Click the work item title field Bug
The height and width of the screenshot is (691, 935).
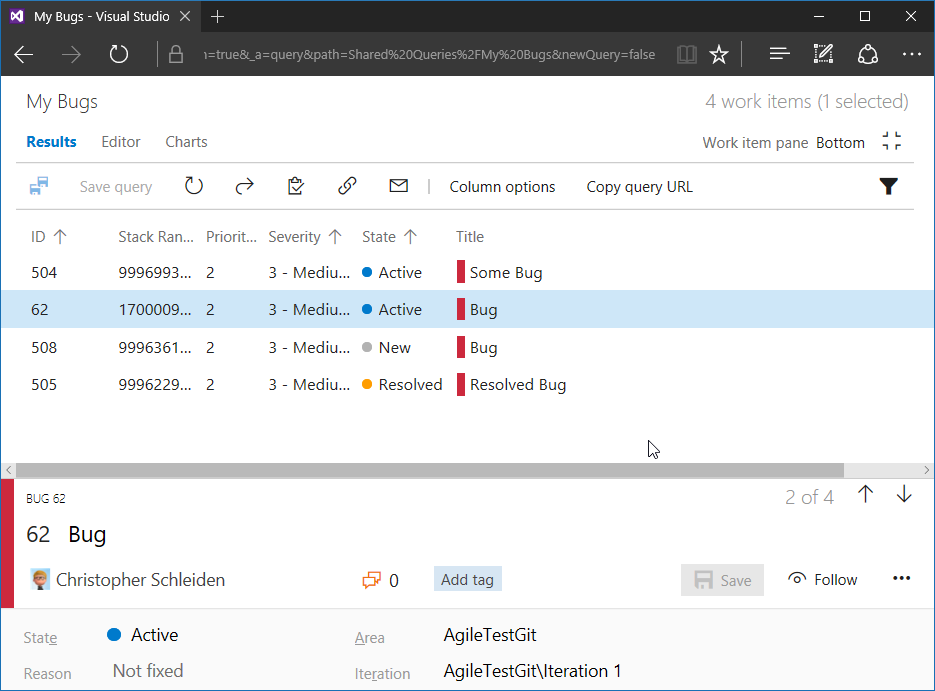pyautogui.click(x=87, y=534)
